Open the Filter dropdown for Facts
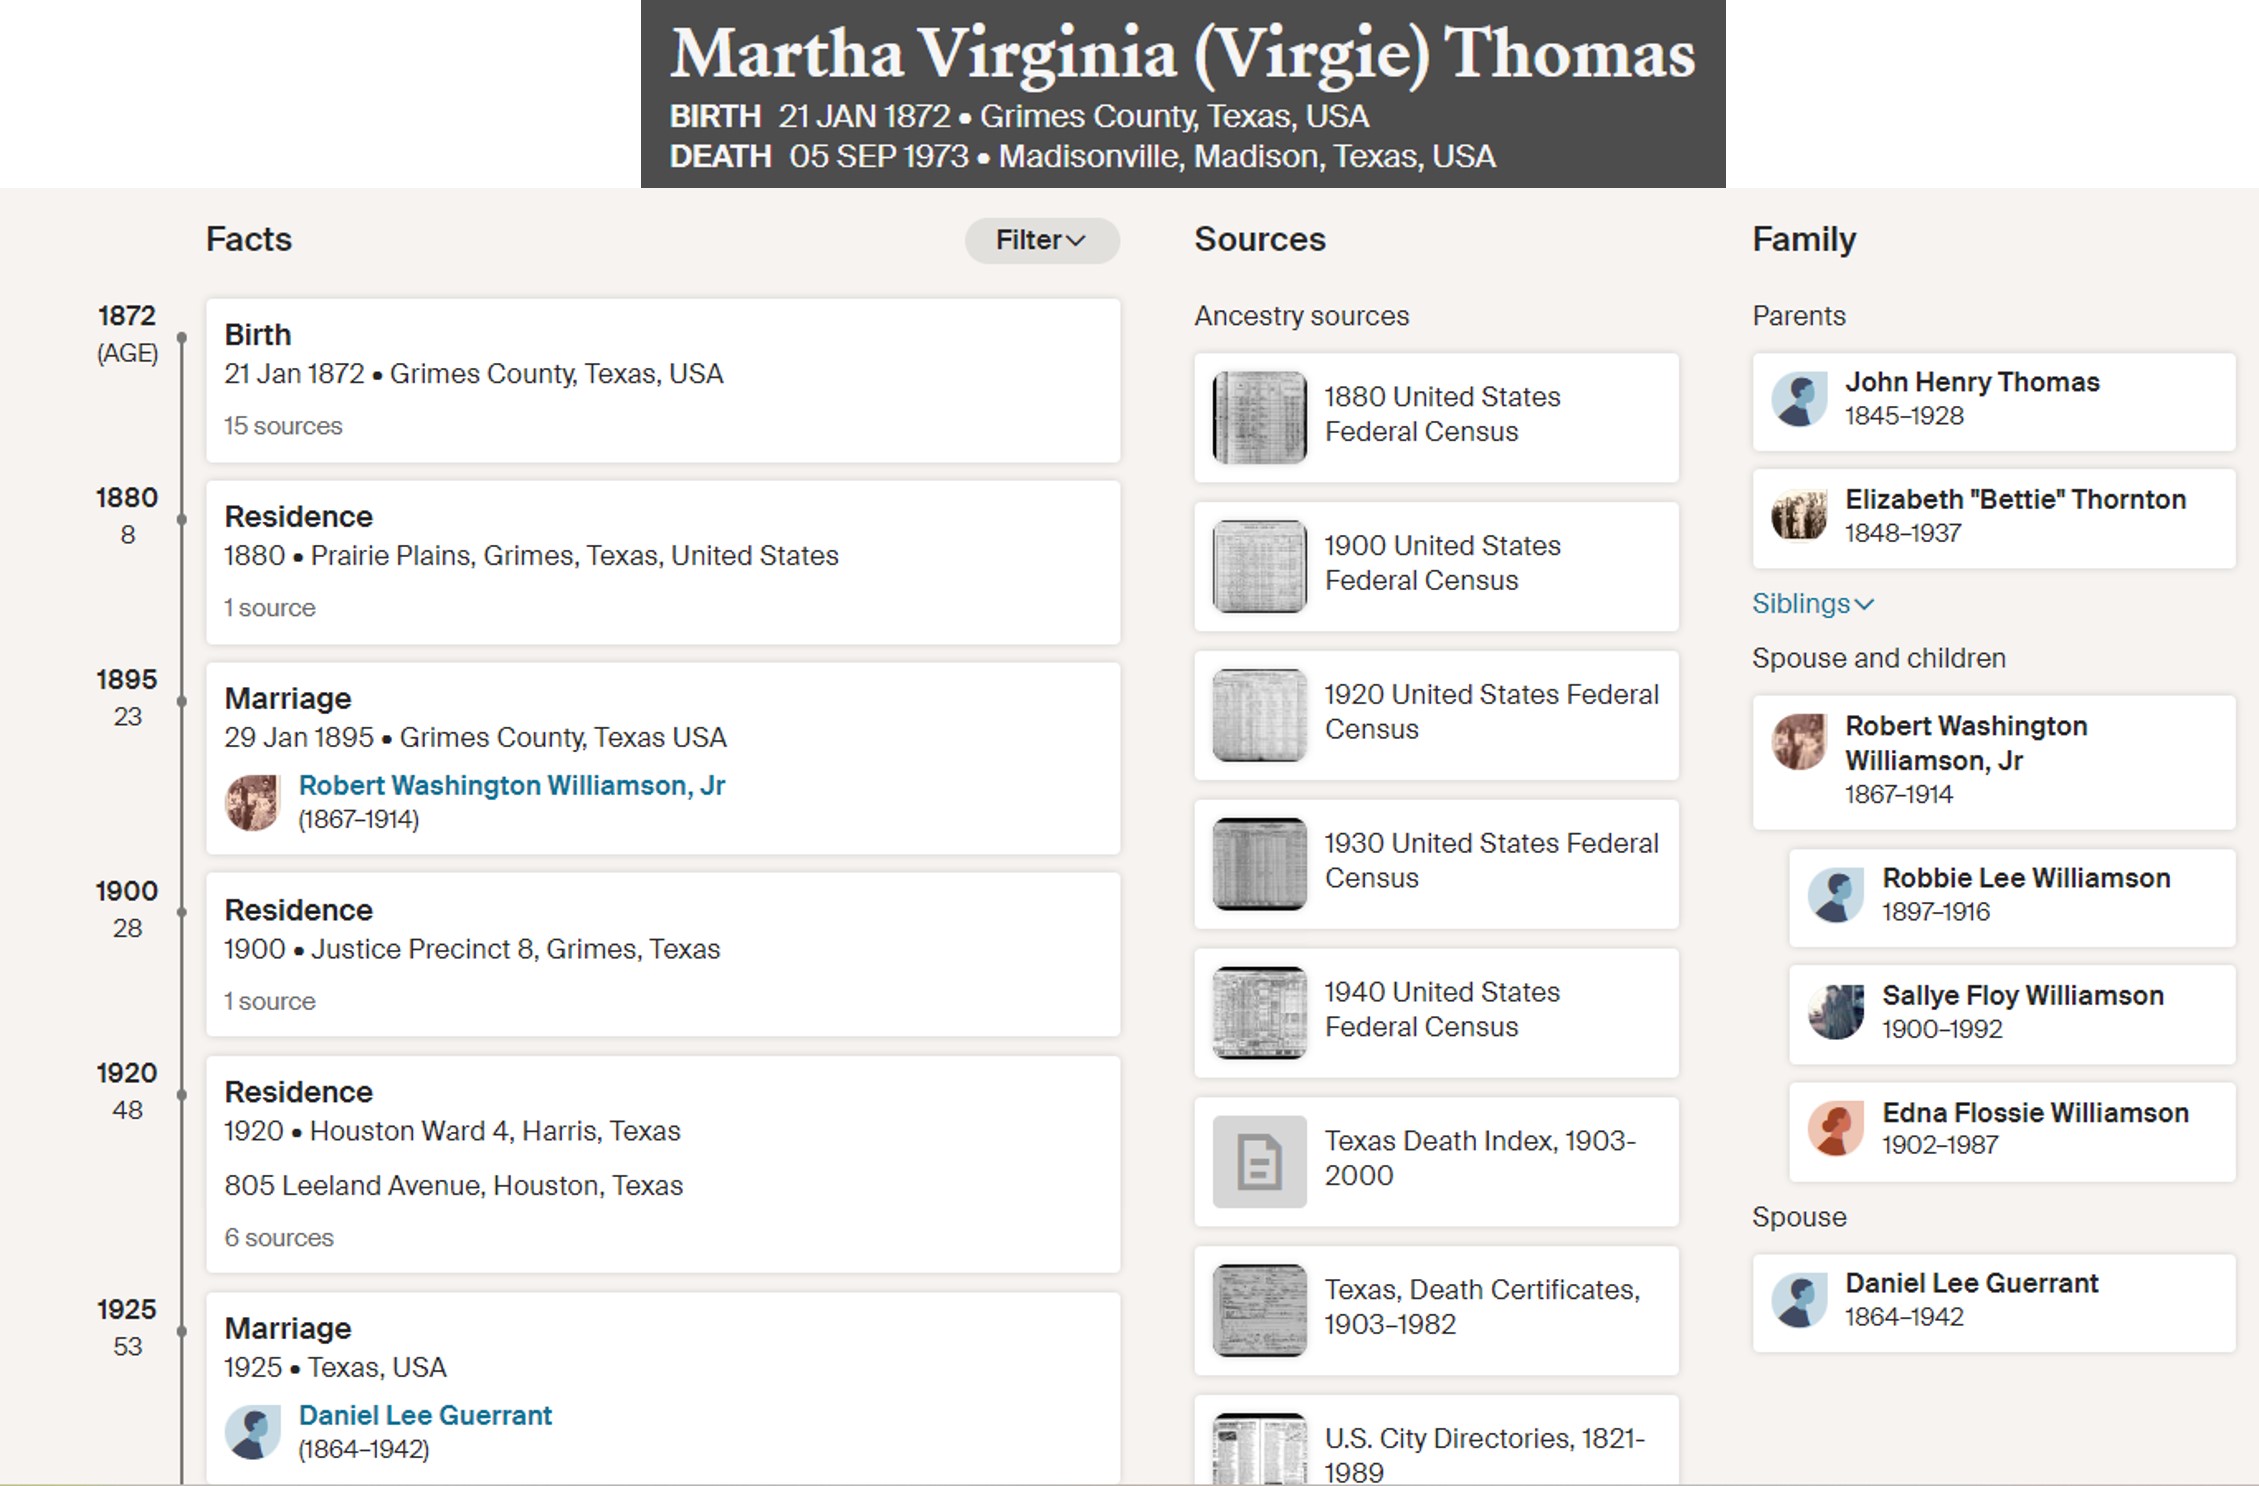Image resolution: width=2259 pixels, height=1486 pixels. coord(1041,240)
